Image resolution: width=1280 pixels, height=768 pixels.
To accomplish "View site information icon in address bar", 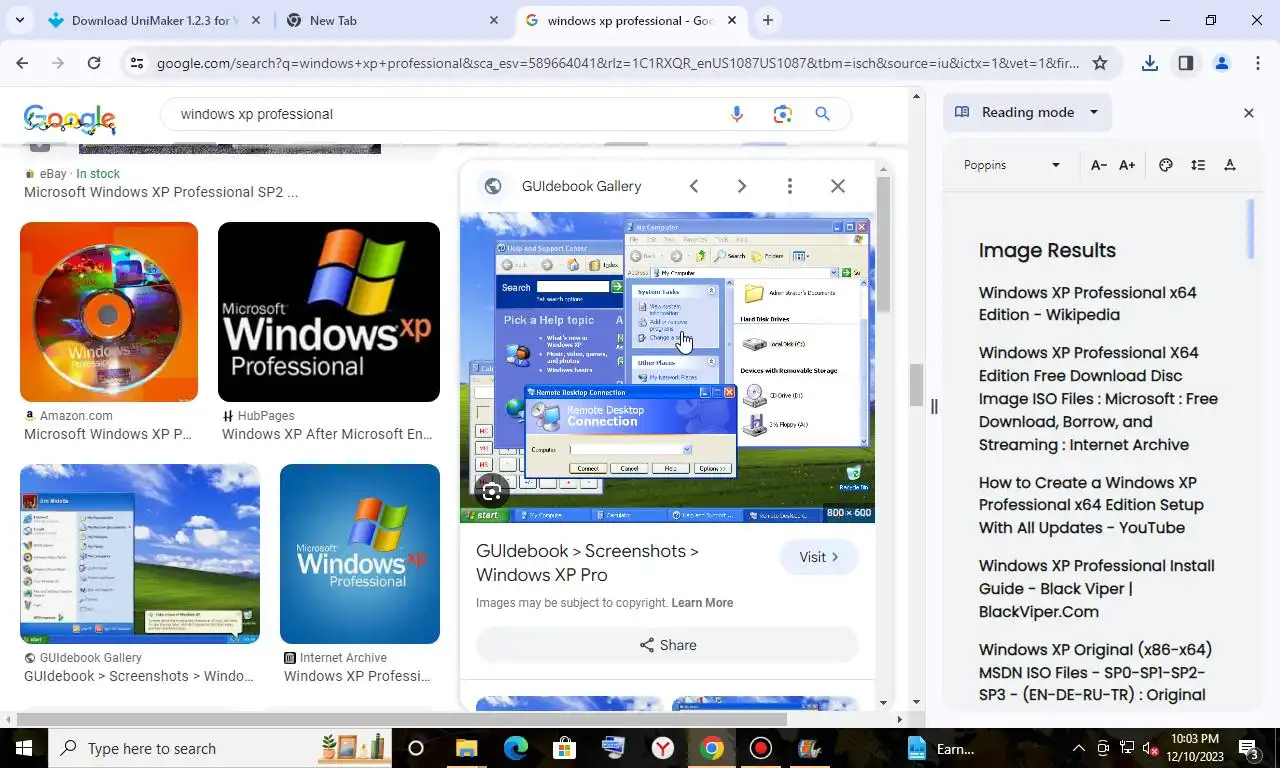I will pyautogui.click(x=137, y=63).
